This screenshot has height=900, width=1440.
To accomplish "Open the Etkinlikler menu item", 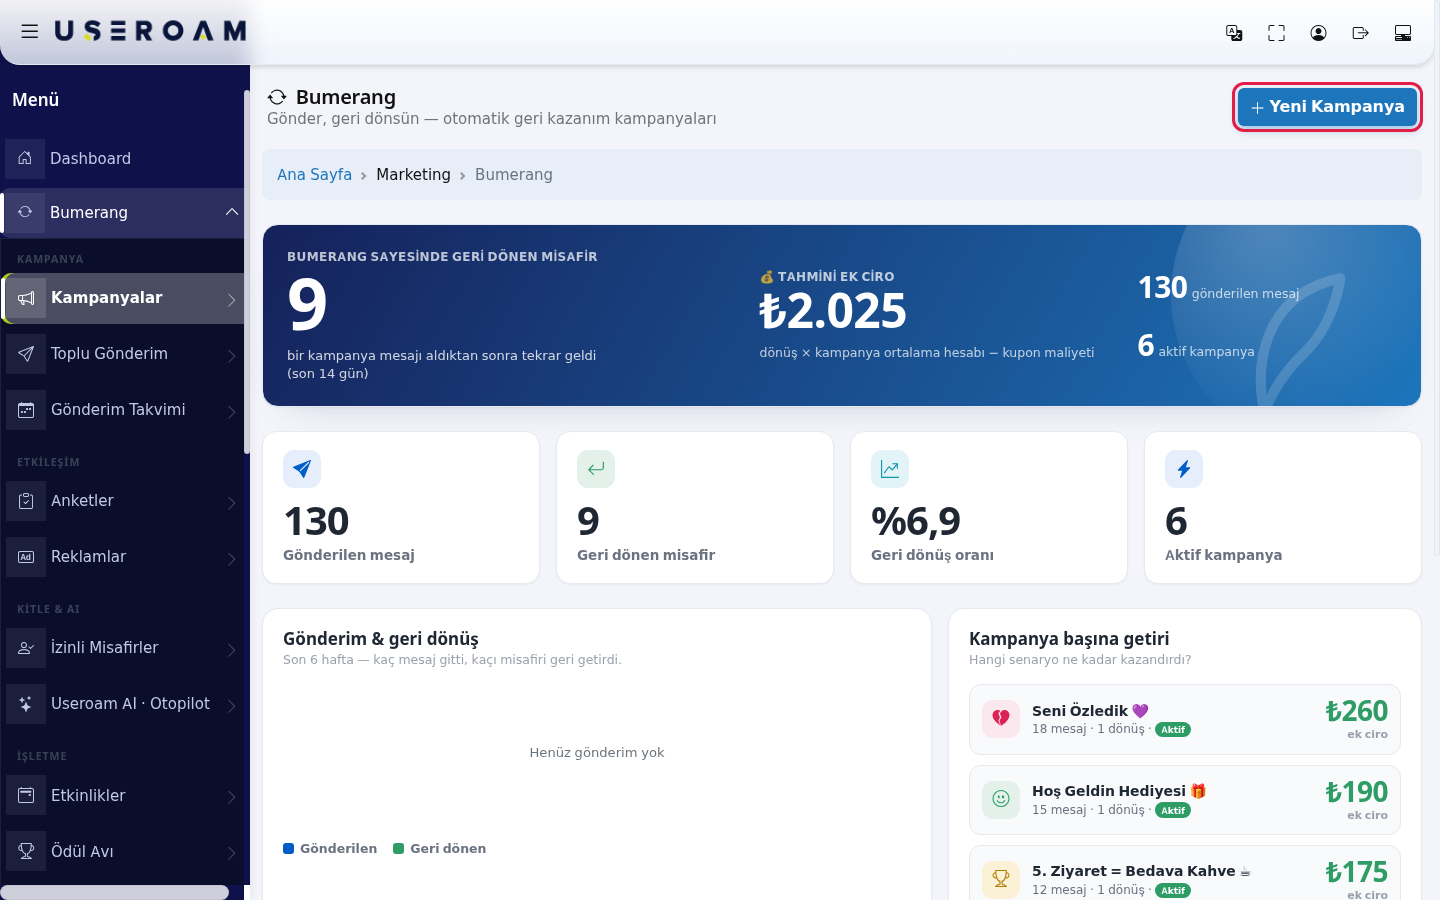I will tap(123, 796).
